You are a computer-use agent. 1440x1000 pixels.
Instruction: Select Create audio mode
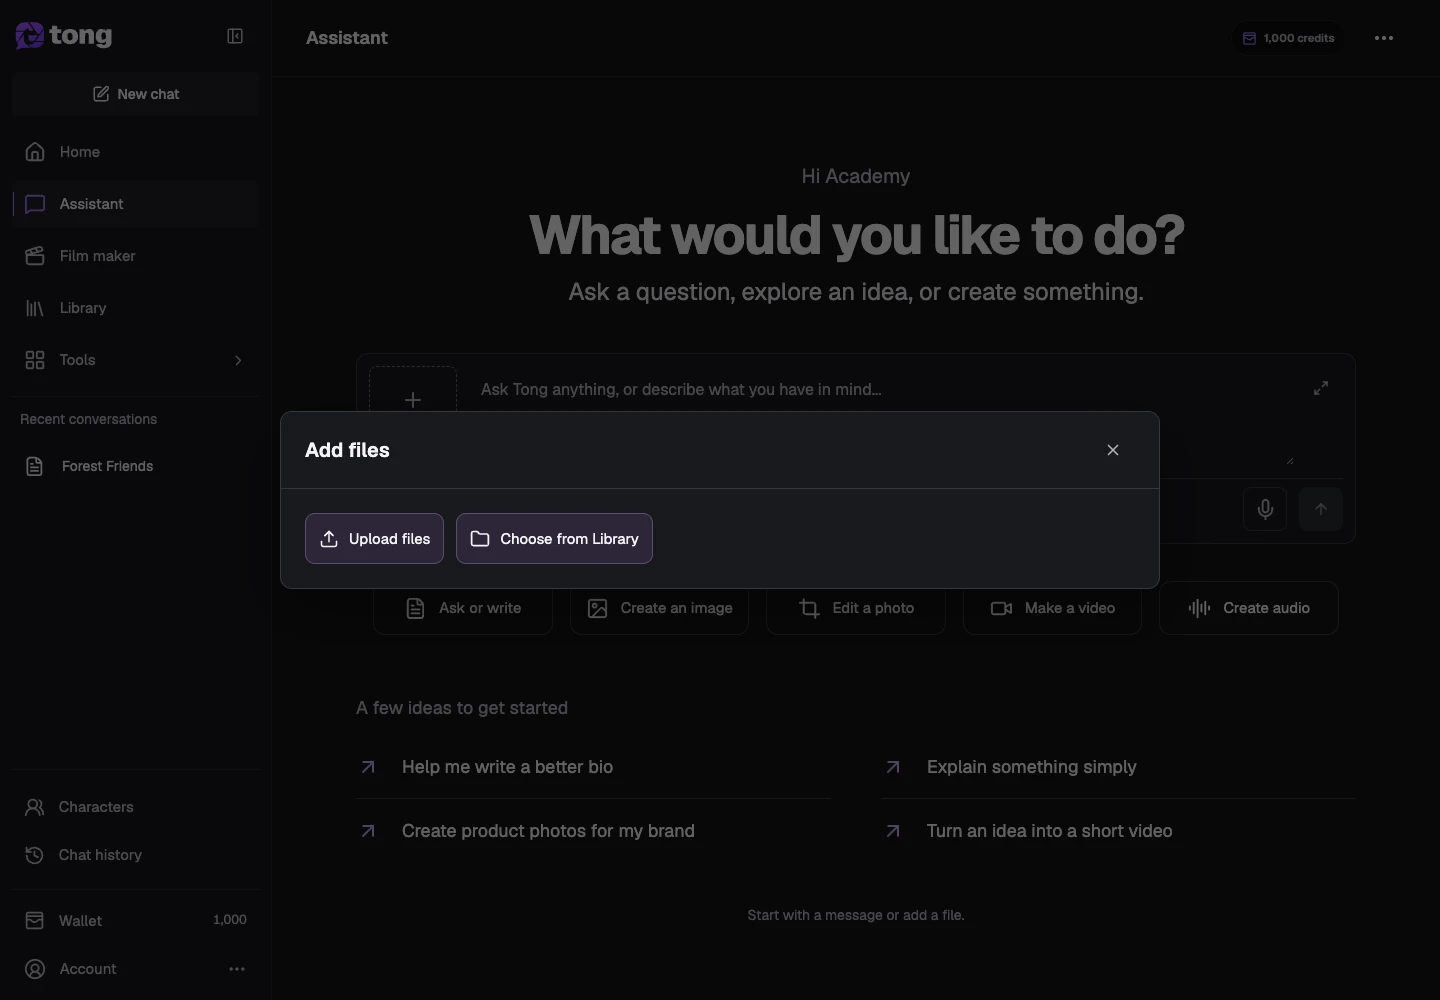[1249, 608]
